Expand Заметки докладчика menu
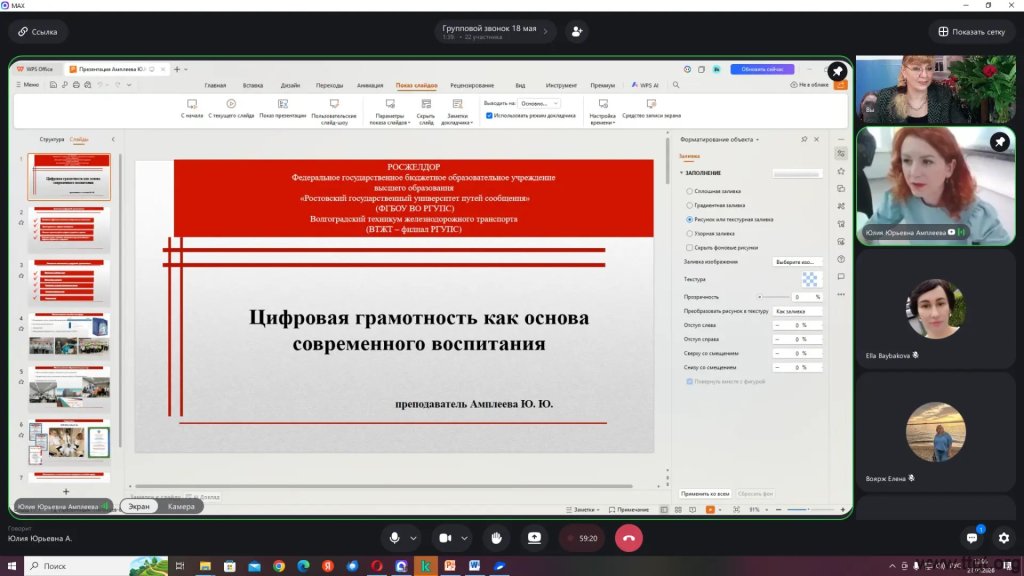1024x576 pixels. click(457, 111)
